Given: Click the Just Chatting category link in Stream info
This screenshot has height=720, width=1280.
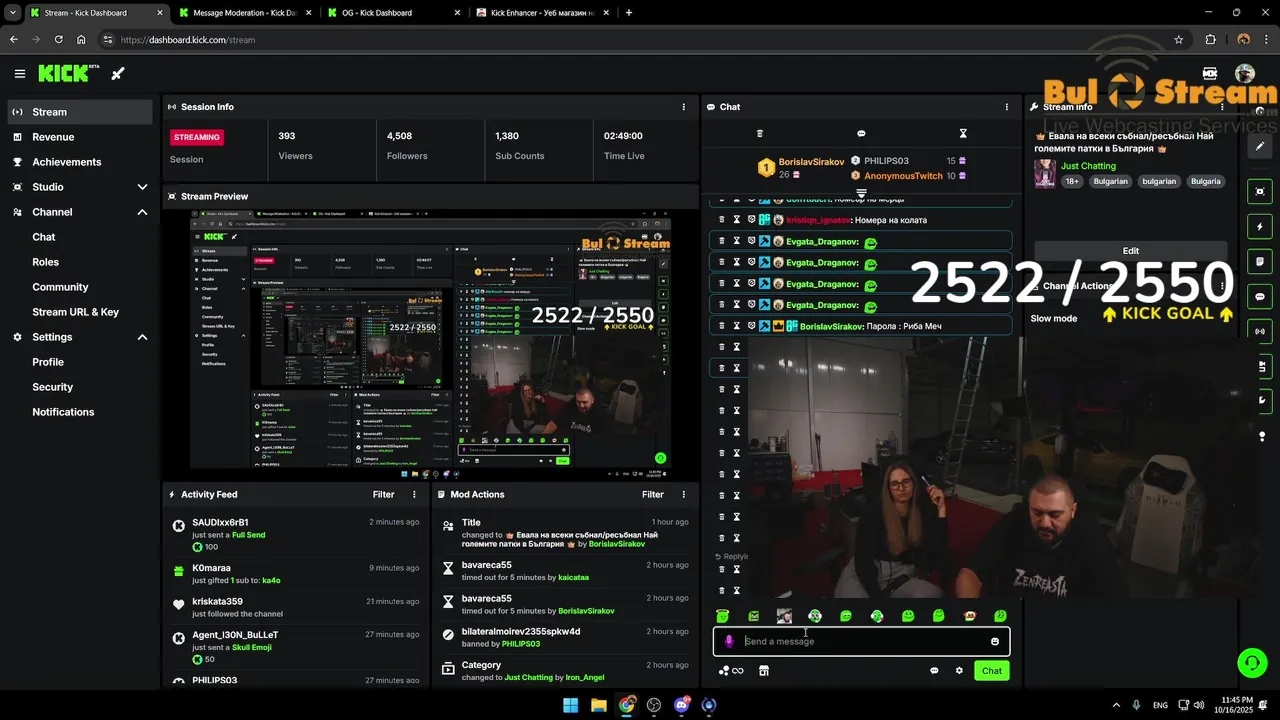Looking at the screenshot, I should pos(1088,166).
